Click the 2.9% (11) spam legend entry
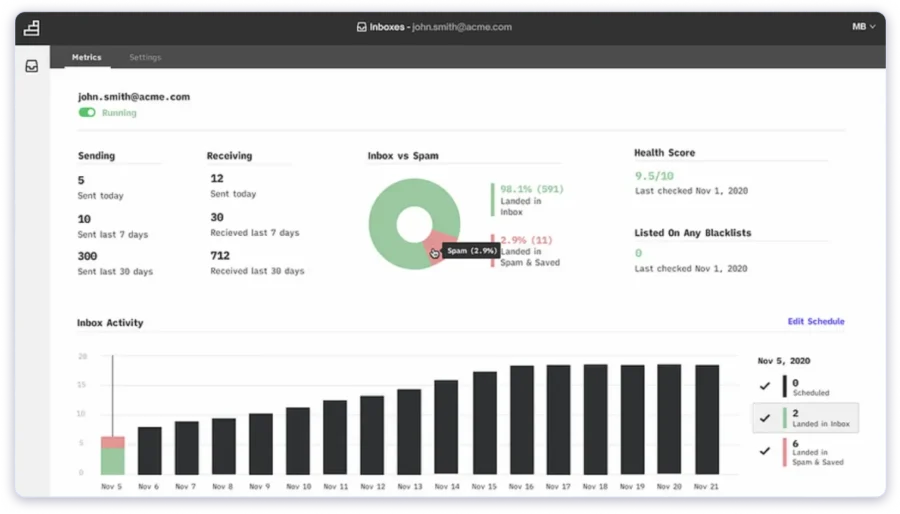Viewport: 900px width, 514px height. tap(526, 240)
